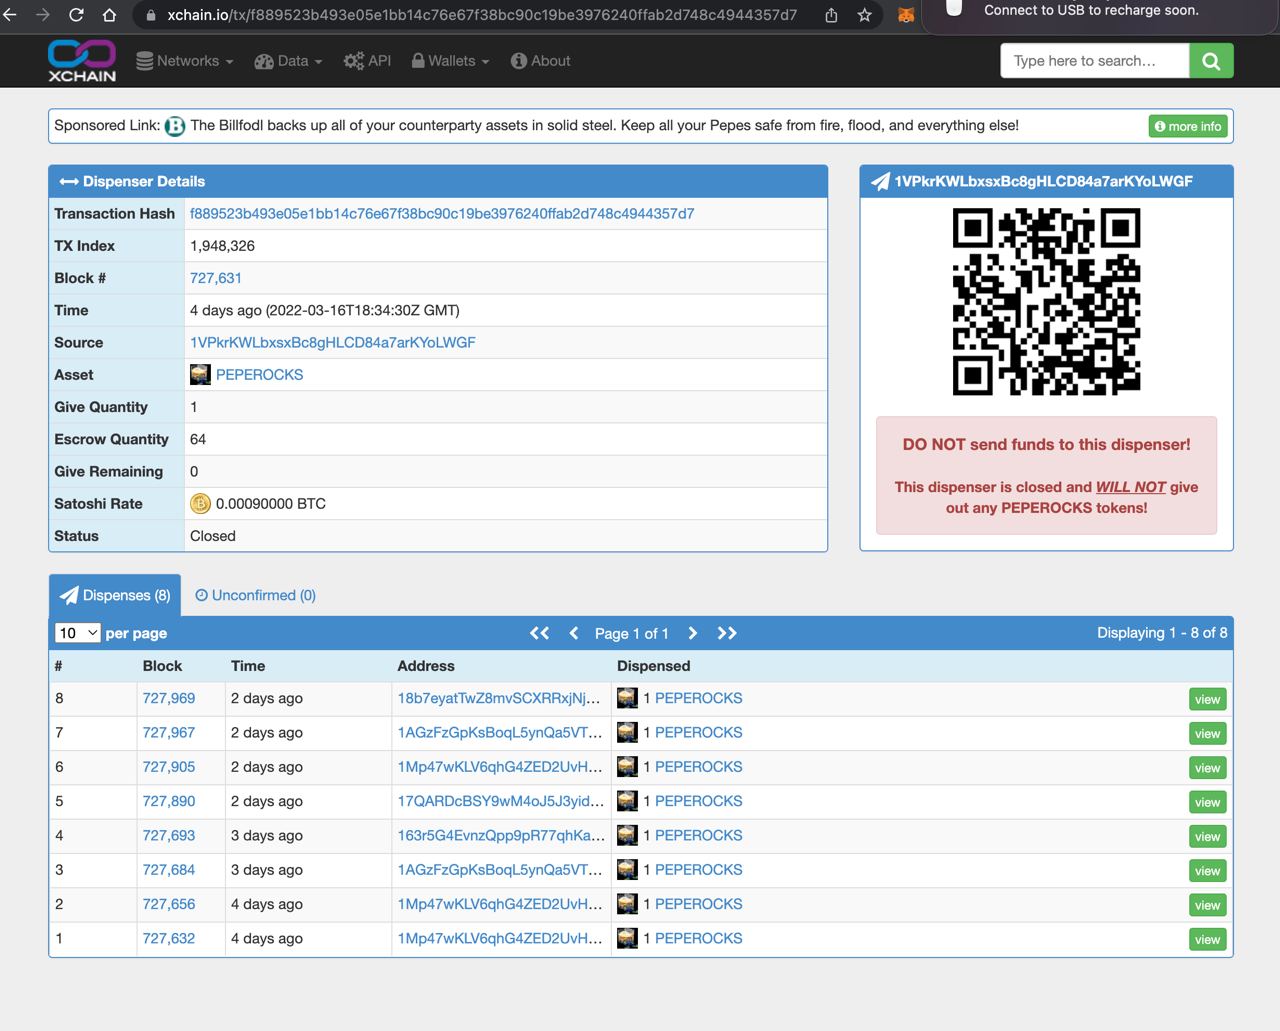Open block 727,890 link
The image size is (1280, 1031).
tap(169, 801)
